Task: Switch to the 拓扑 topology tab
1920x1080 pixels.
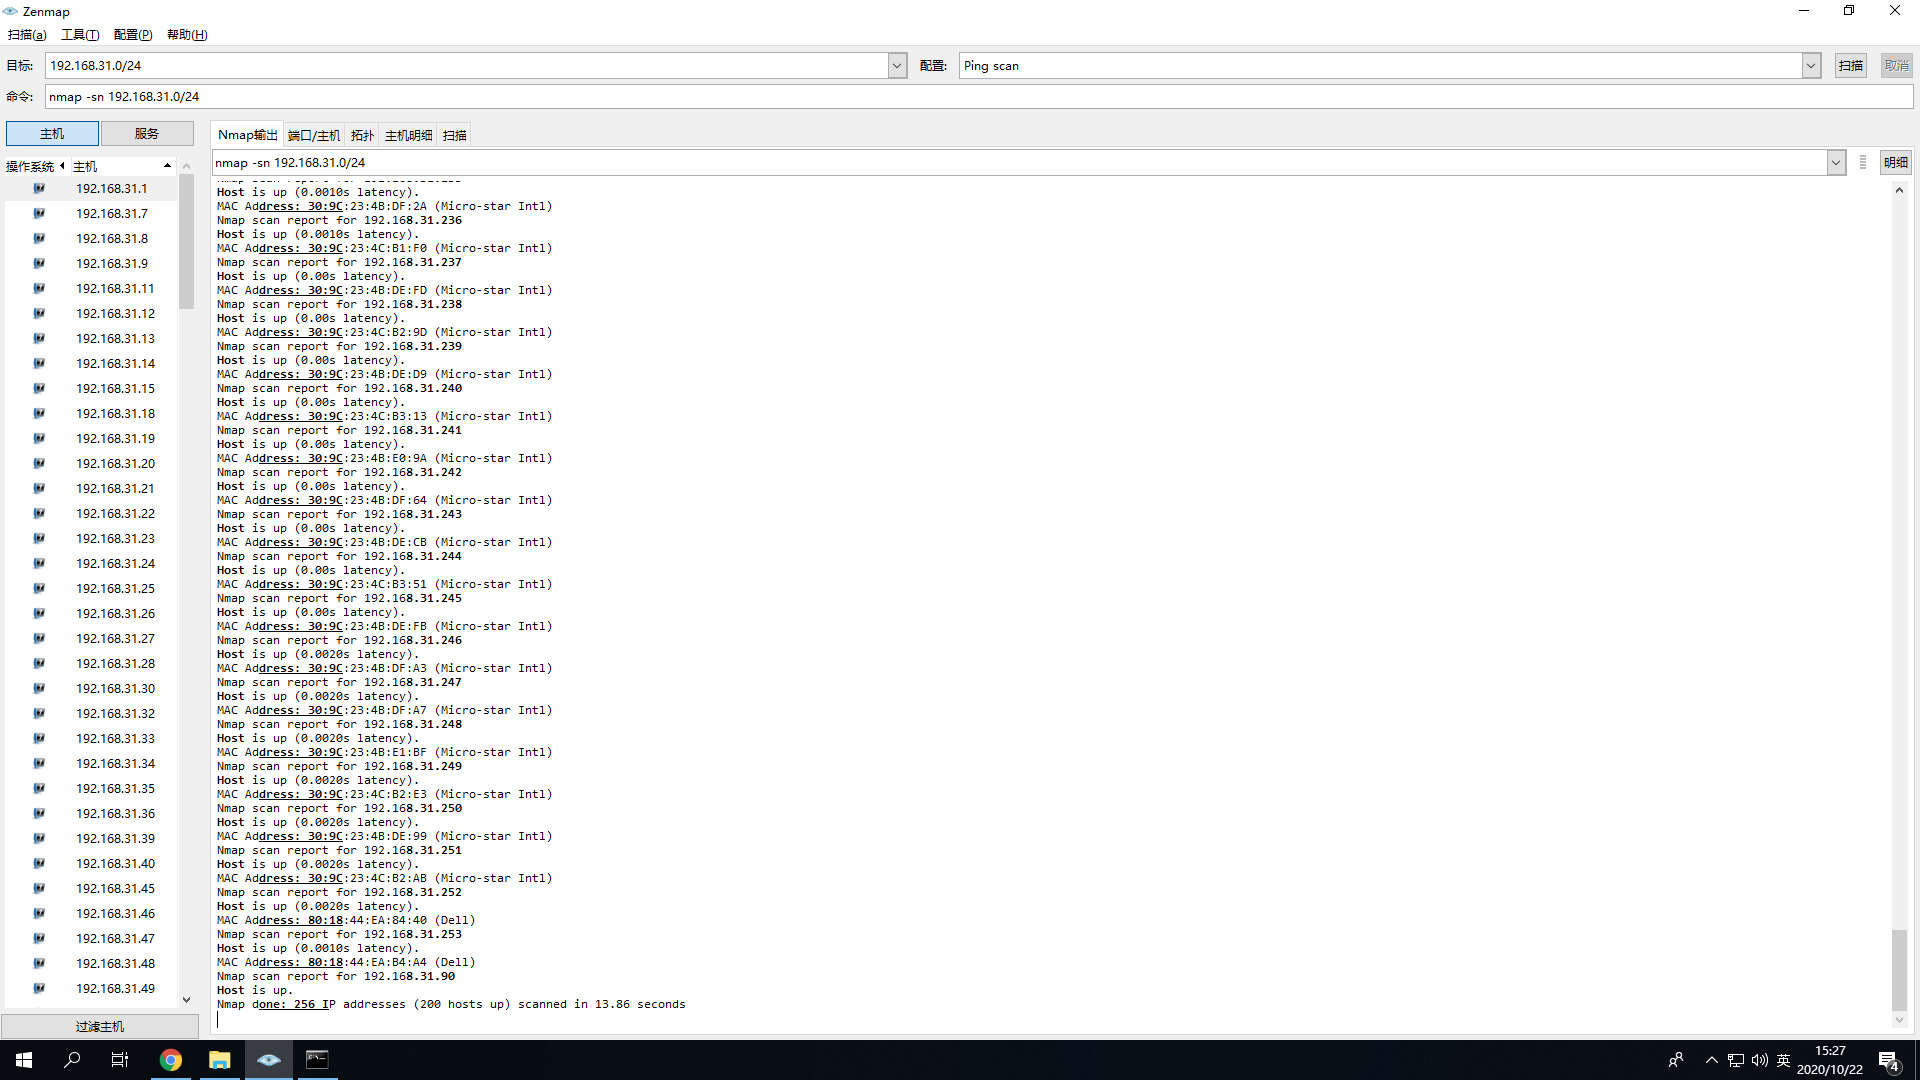Action: [x=362, y=135]
